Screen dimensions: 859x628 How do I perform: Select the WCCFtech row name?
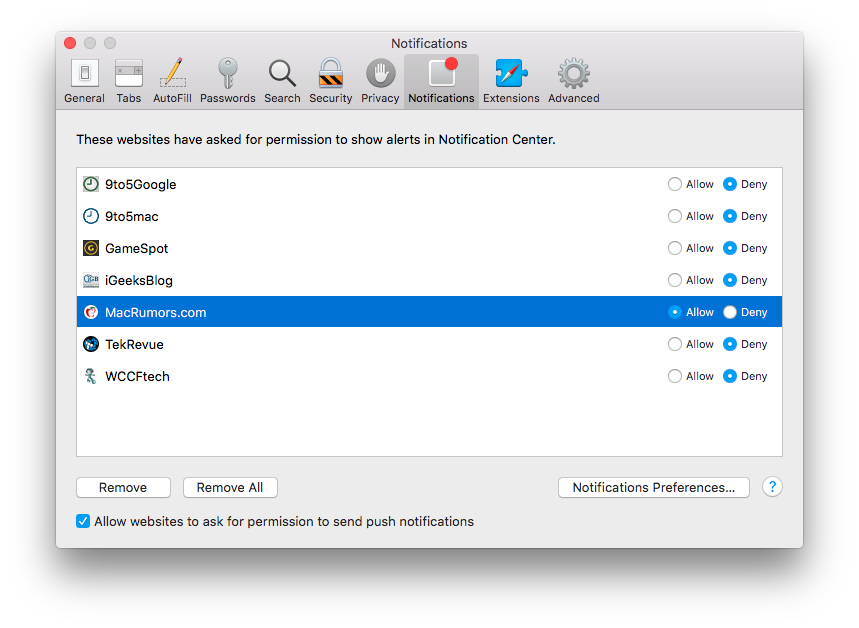(x=138, y=376)
